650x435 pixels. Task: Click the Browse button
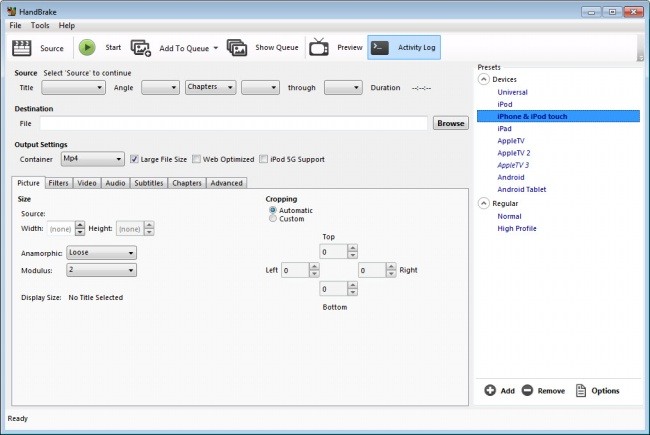point(451,123)
